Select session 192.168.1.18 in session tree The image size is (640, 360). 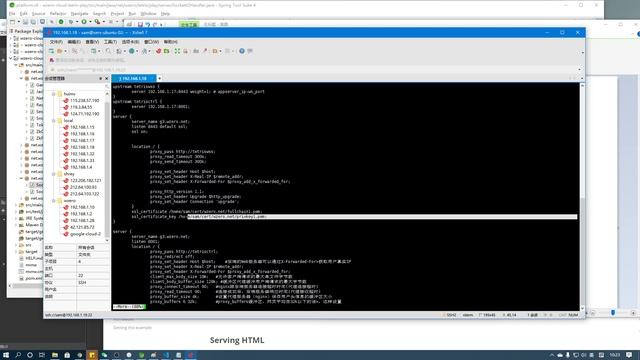(x=82, y=147)
